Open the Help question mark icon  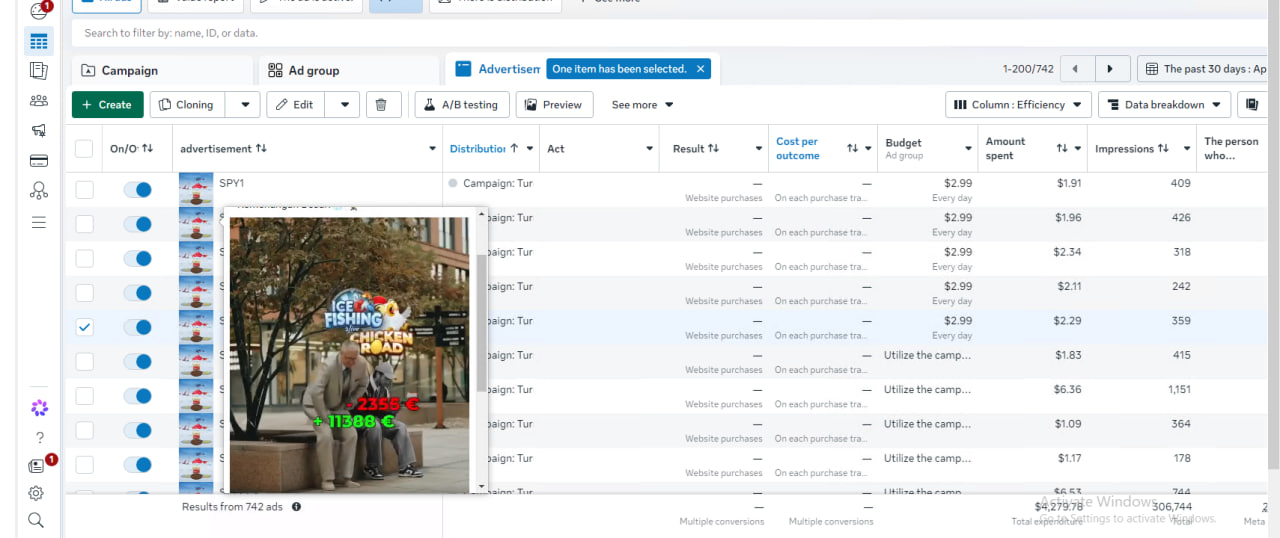click(x=39, y=437)
